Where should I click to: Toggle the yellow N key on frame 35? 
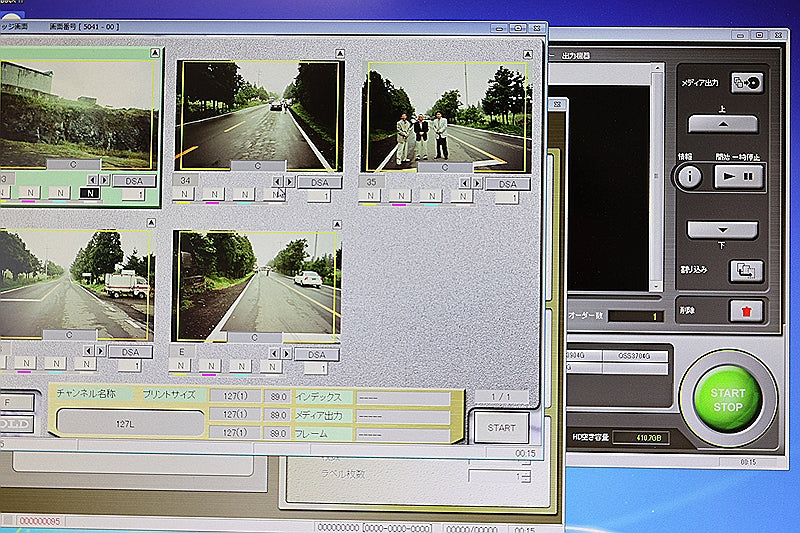pos(370,196)
